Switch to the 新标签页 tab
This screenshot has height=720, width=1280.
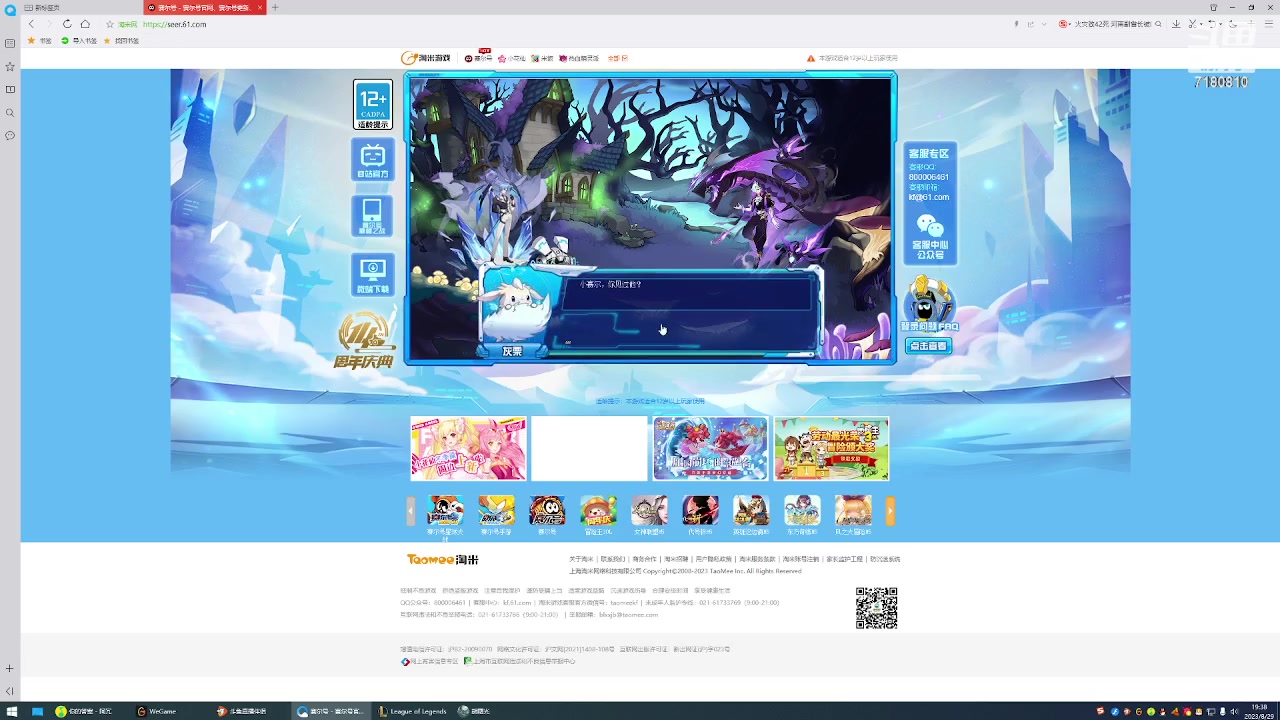(80, 7)
